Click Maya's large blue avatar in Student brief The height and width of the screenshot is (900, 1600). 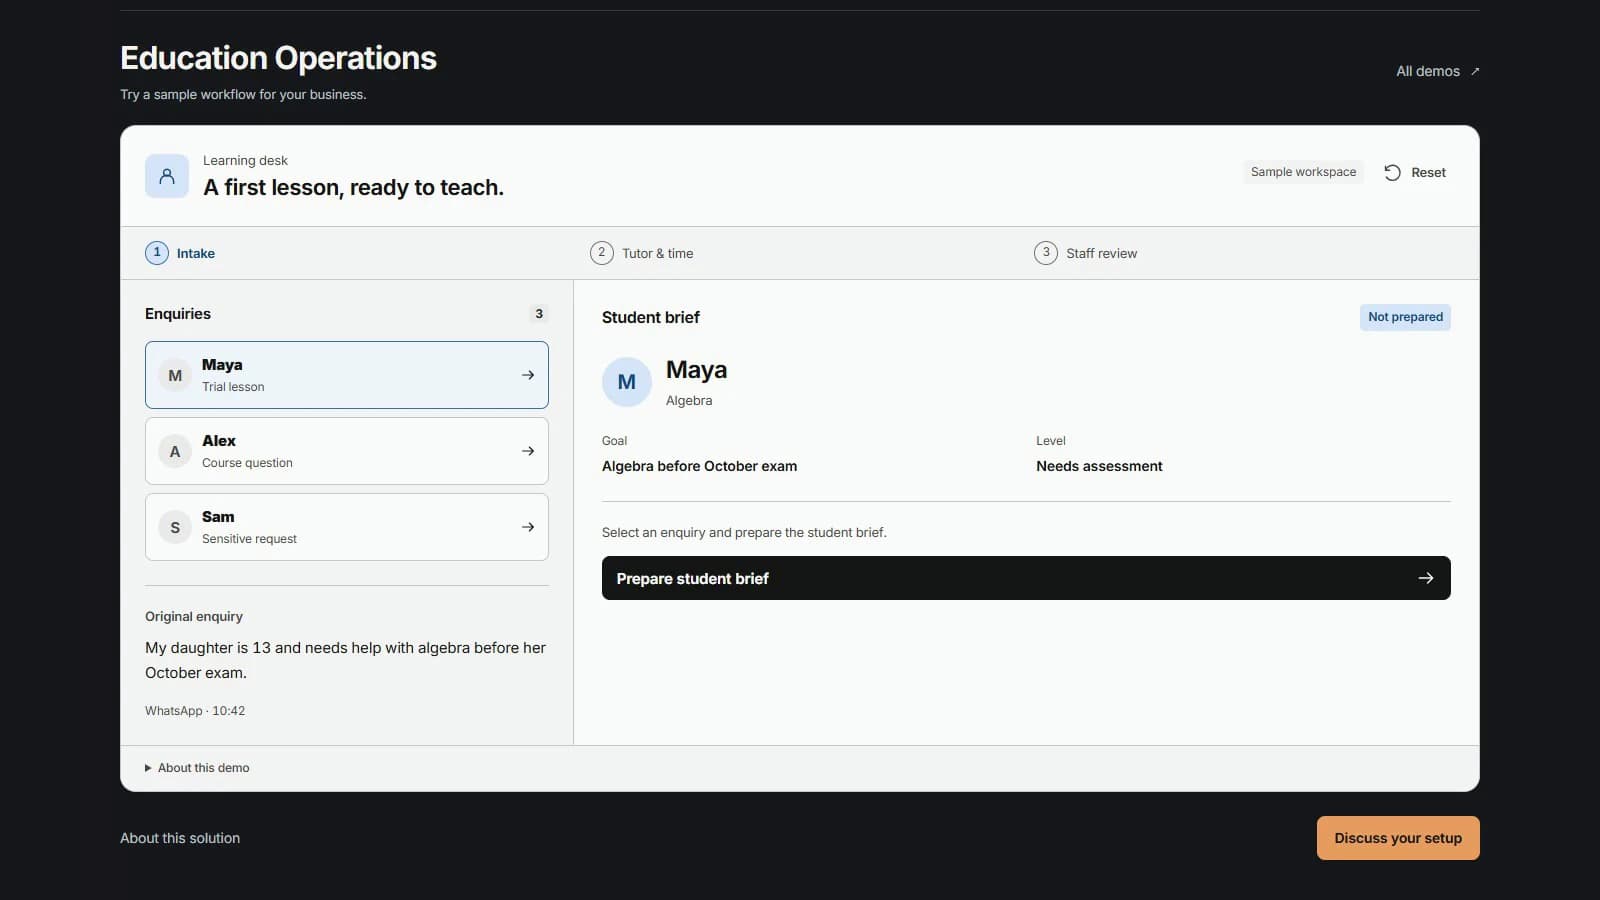tap(627, 382)
